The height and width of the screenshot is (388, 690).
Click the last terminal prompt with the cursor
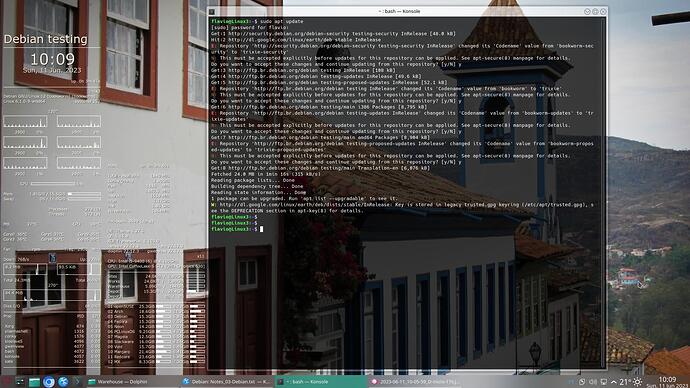[x=237, y=229]
